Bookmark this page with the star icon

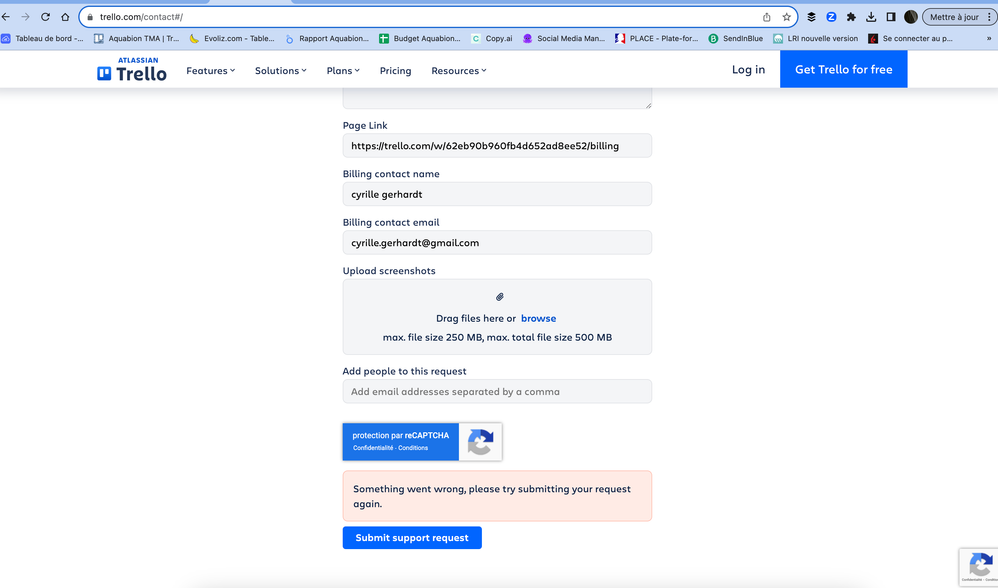tap(787, 17)
